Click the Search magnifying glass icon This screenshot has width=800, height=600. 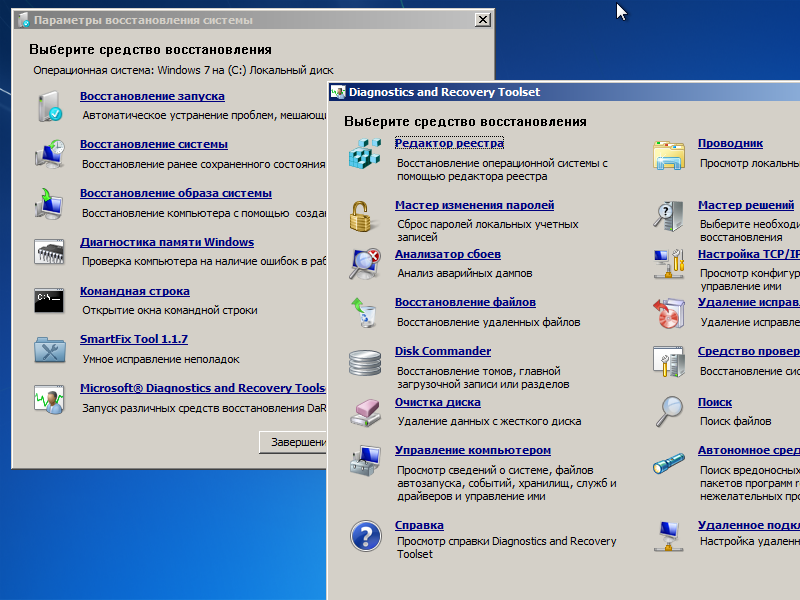click(x=668, y=411)
